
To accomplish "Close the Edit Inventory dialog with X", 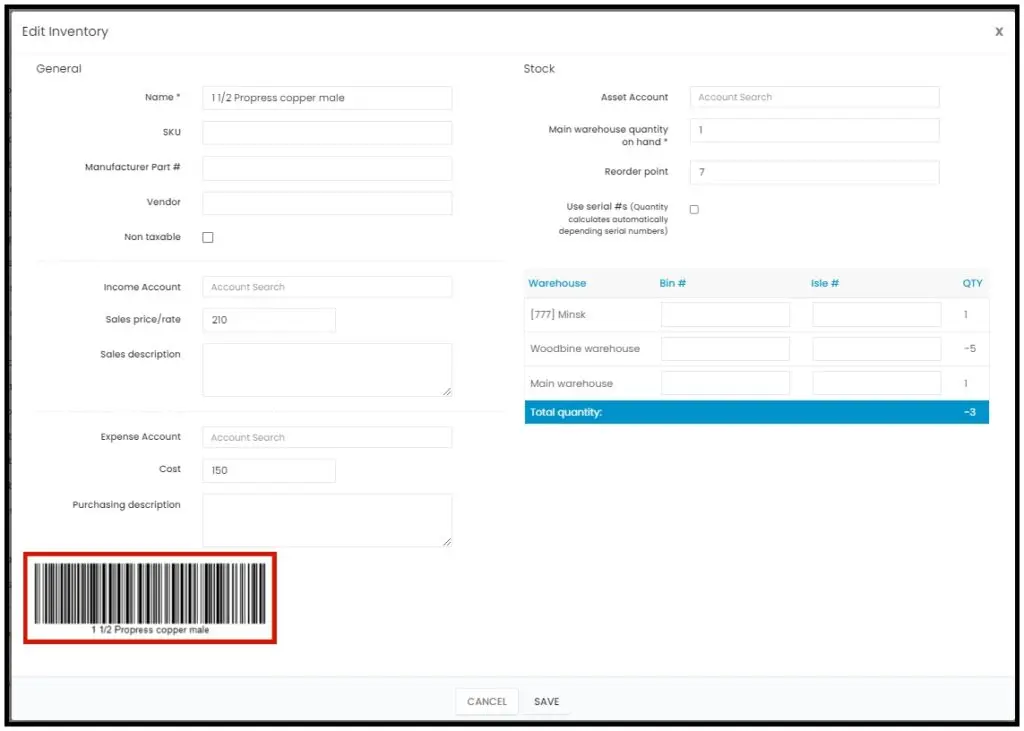I will [x=999, y=31].
